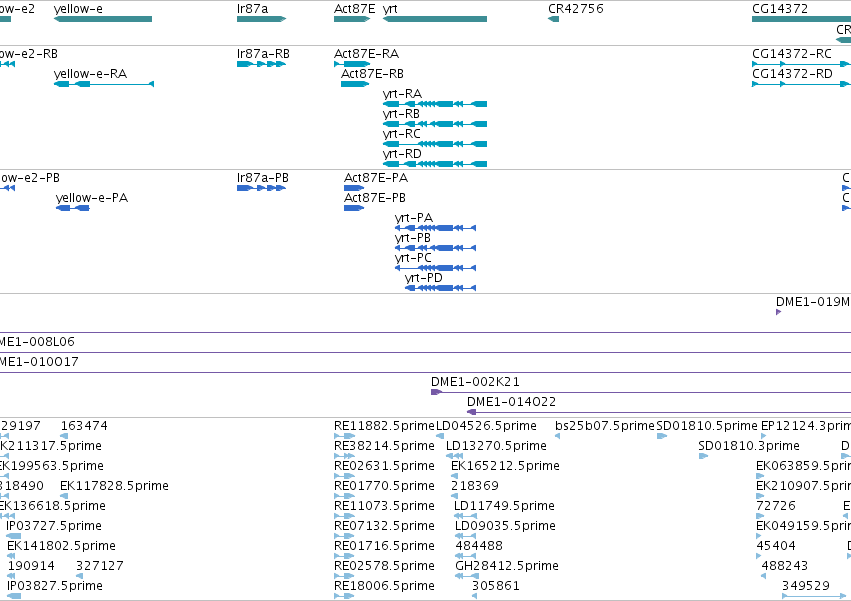The image size is (851, 601).
Task: Select the Act87E gene feature bar
Action: pos(352,19)
